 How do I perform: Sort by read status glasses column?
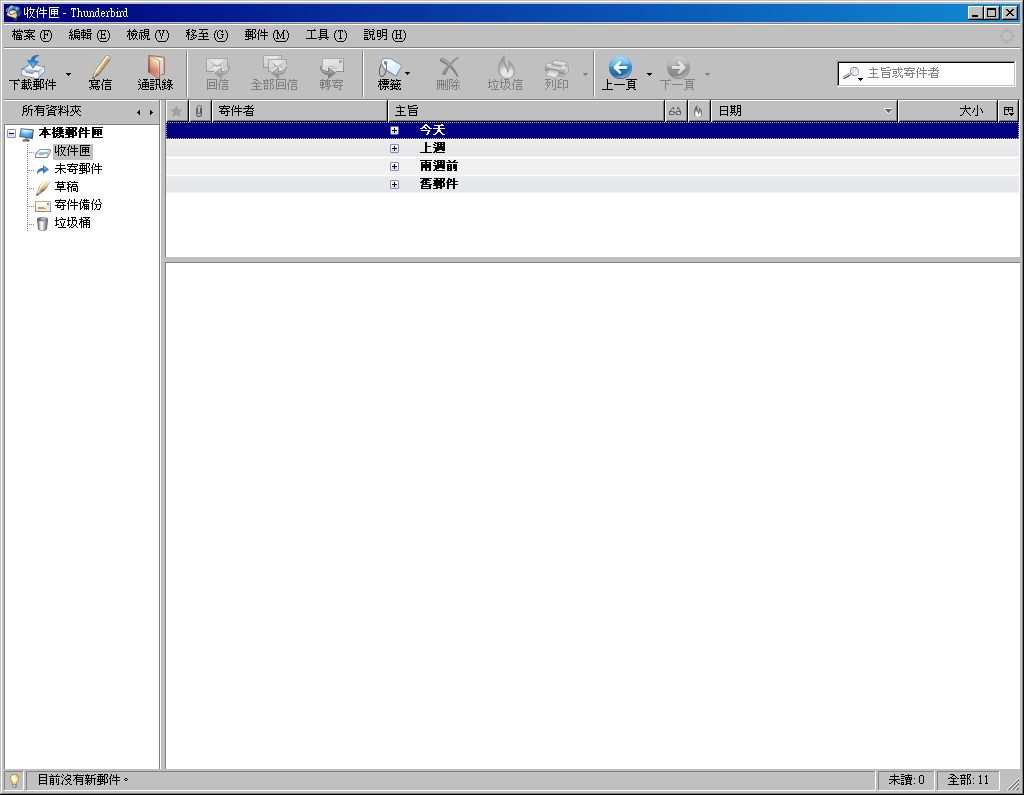[x=676, y=111]
